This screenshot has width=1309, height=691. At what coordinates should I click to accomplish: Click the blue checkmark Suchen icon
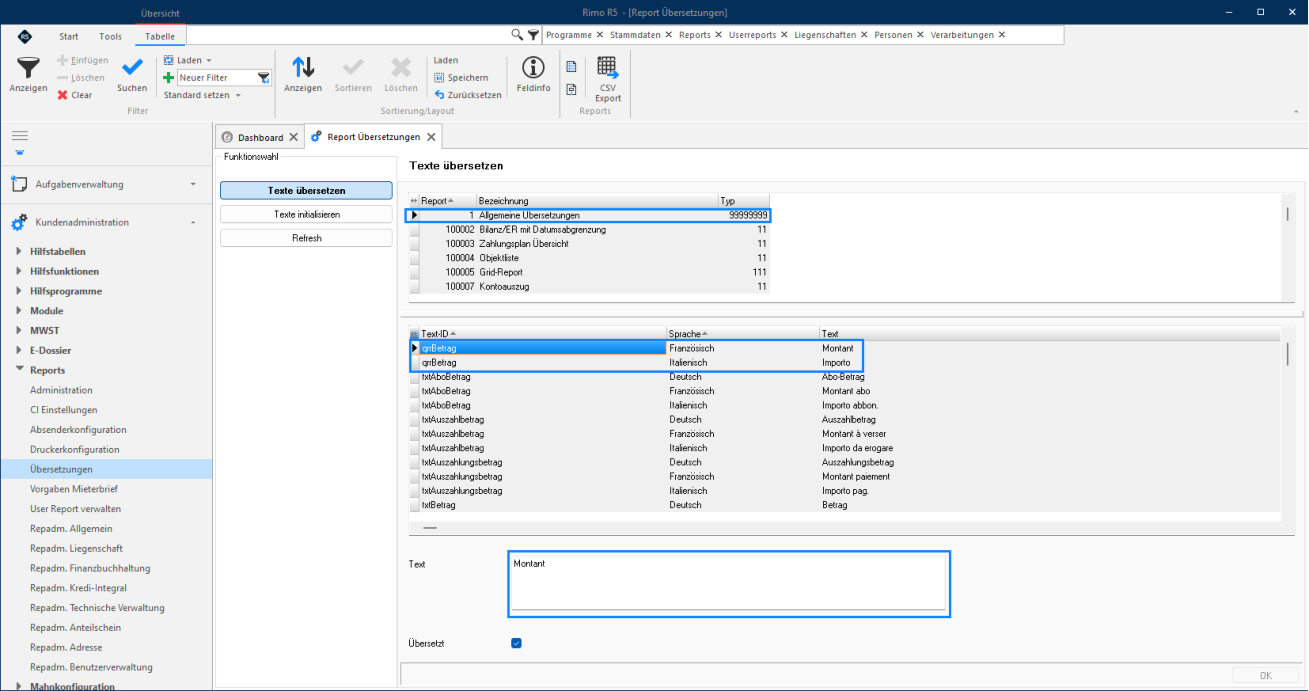(x=132, y=67)
